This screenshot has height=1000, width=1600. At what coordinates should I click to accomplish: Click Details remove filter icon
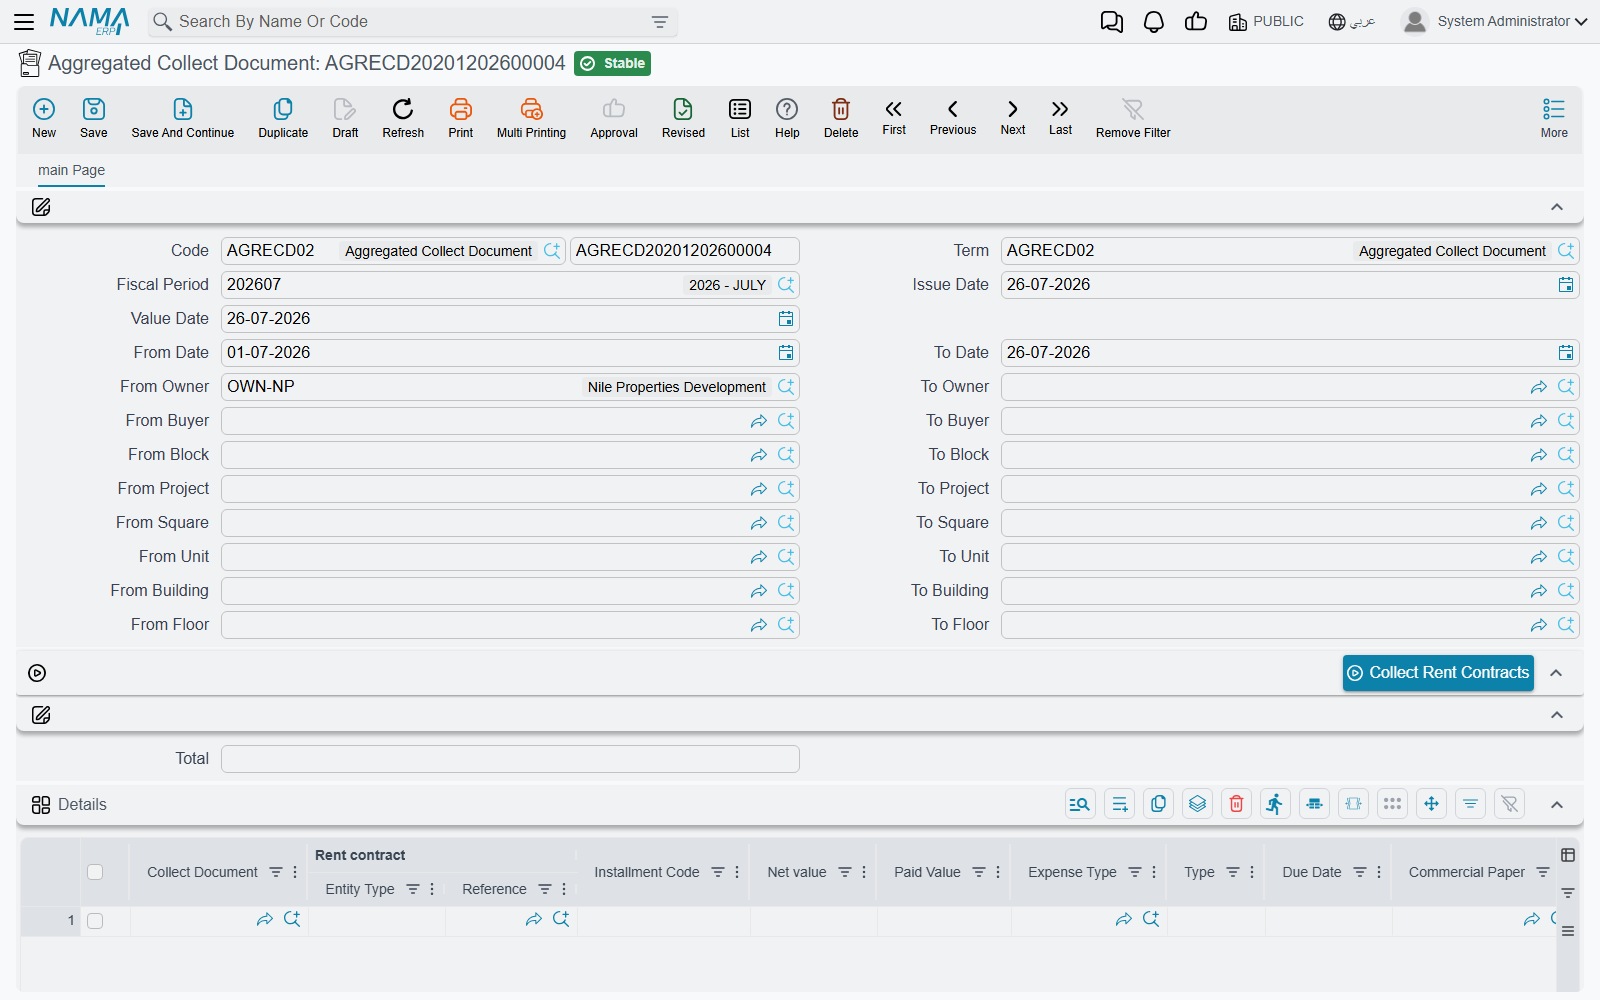click(1510, 804)
